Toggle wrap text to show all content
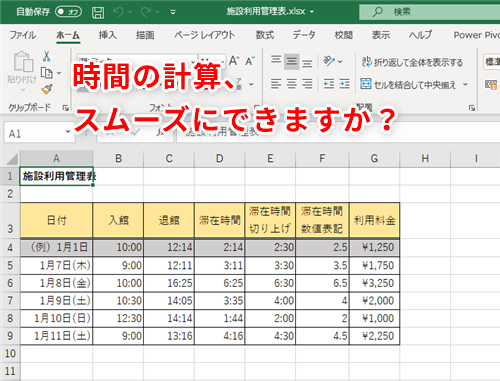This screenshot has width=500, height=381. [x=412, y=62]
